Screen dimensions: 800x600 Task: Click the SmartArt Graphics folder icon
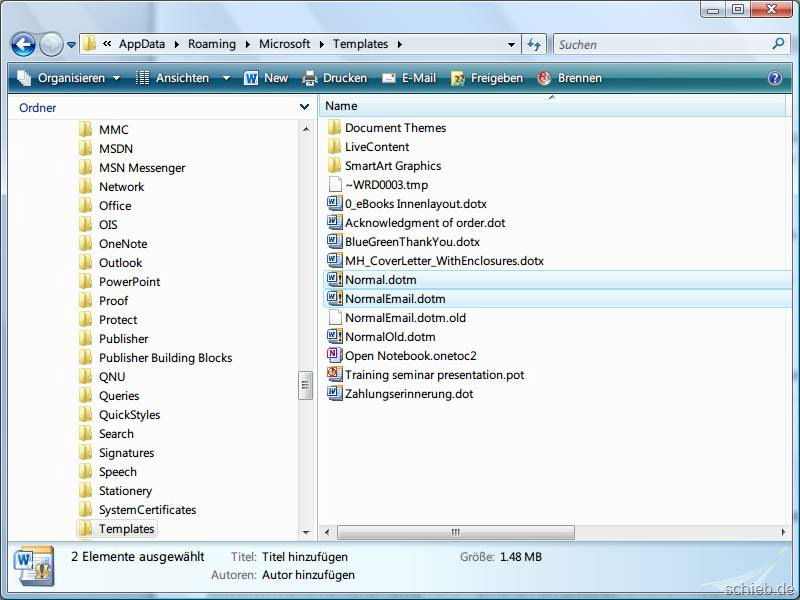pyautogui.click(x=334, y=165)
